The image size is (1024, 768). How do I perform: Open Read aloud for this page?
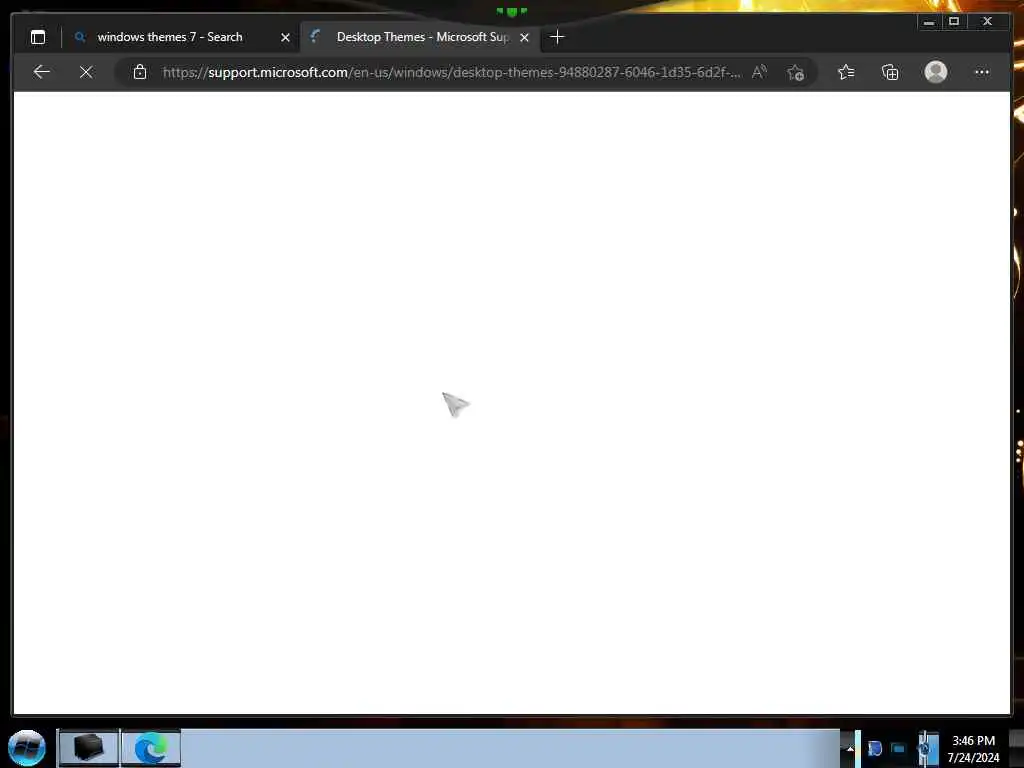[759, 72]
